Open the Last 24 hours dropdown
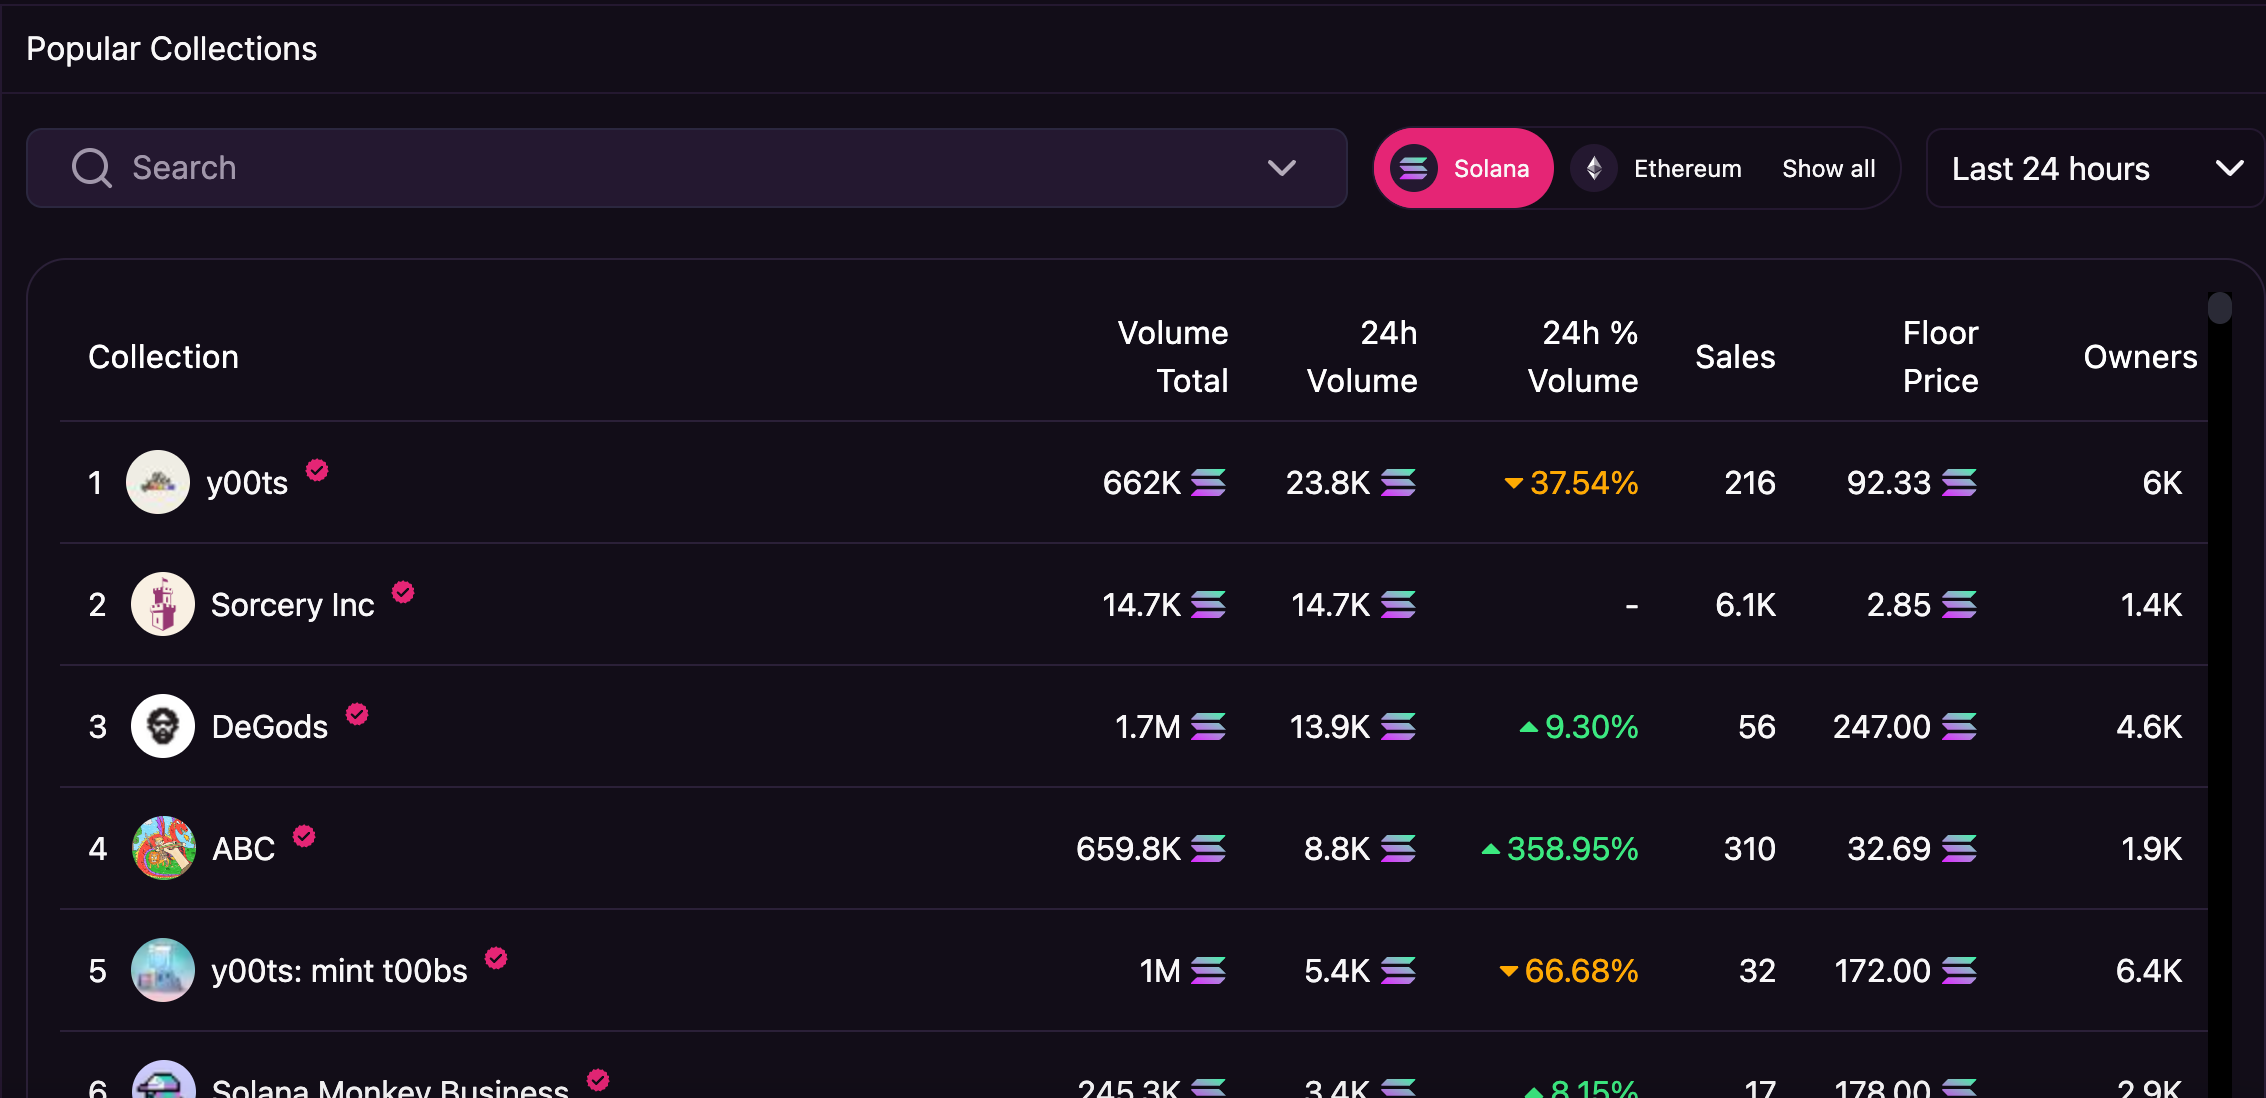This screenshot has height=1098, width=2266. [x=2094, y=168]
